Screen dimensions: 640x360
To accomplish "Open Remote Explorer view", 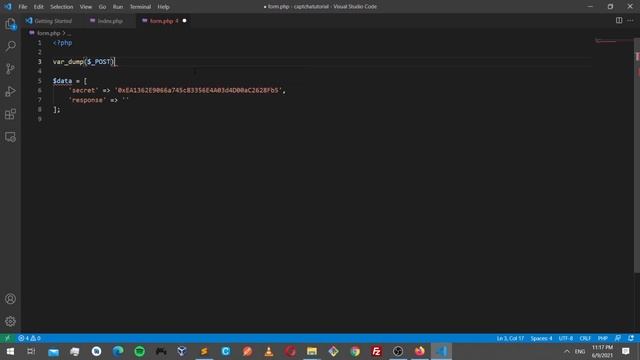I will click(x=11, y=137).
